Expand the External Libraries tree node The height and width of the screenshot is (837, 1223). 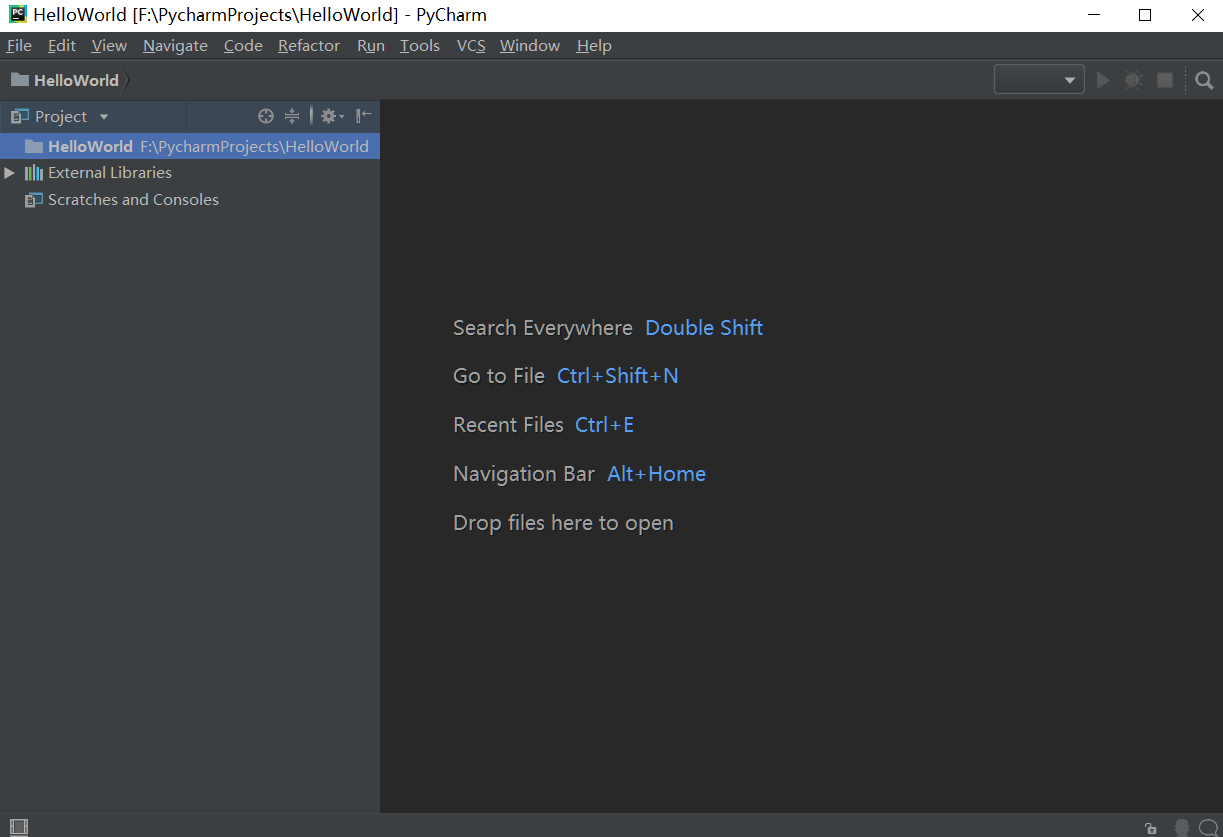click(x=10, y=173)
